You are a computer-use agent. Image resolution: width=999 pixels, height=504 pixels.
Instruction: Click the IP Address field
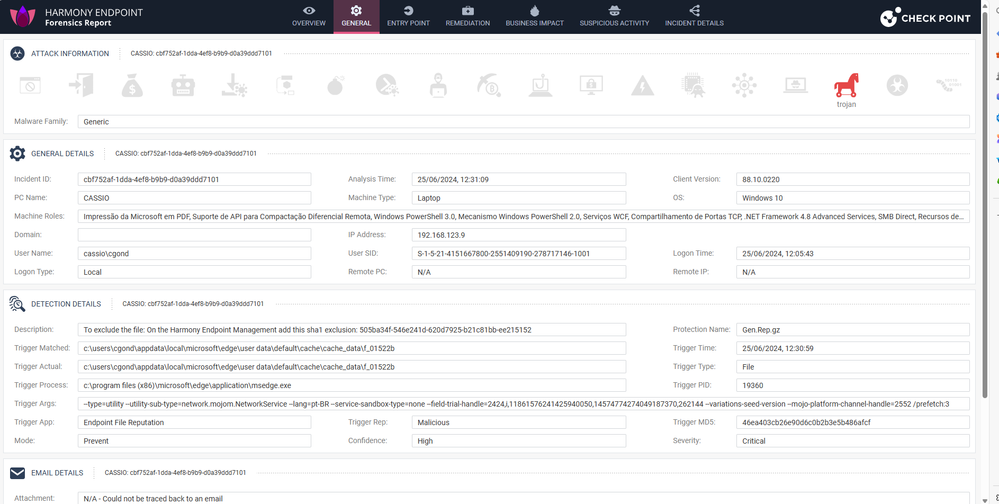(518, 235)
